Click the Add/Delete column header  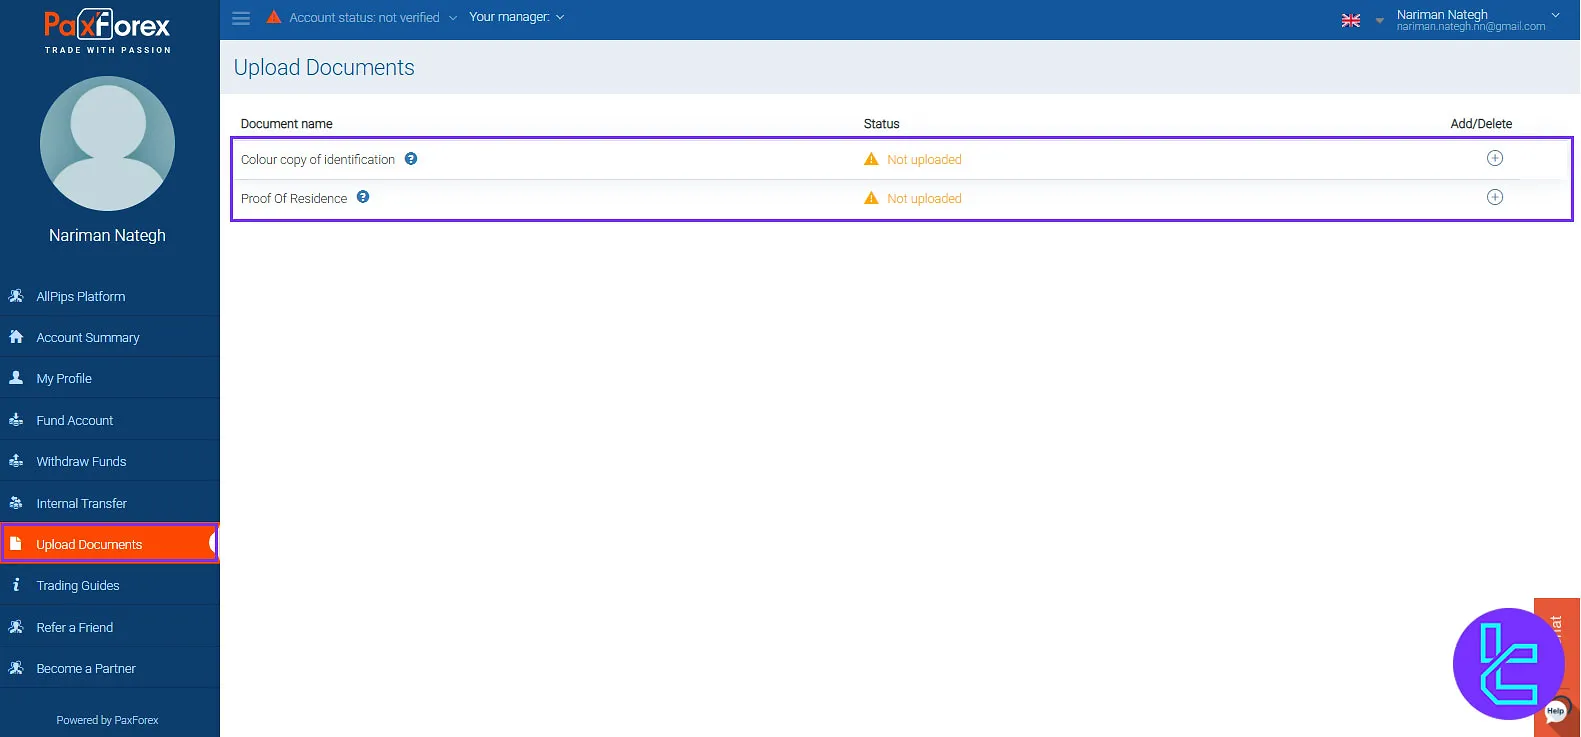[1481, 124]
